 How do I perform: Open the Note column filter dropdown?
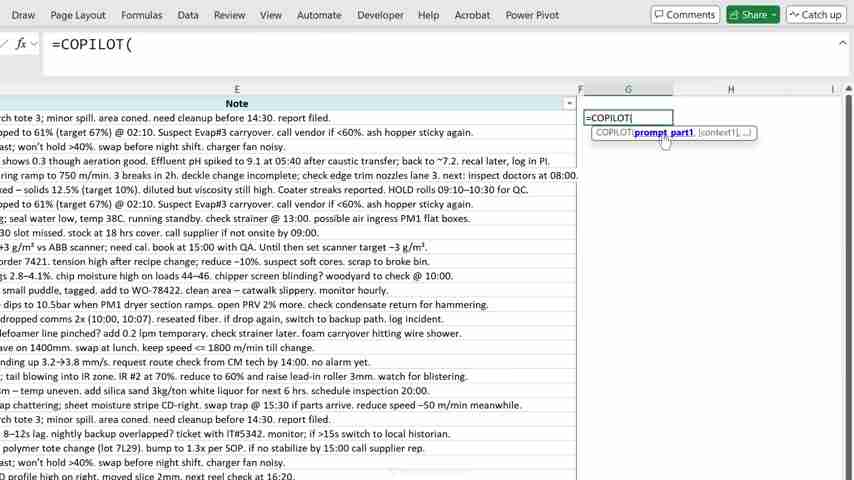click(x=569, y=104)
